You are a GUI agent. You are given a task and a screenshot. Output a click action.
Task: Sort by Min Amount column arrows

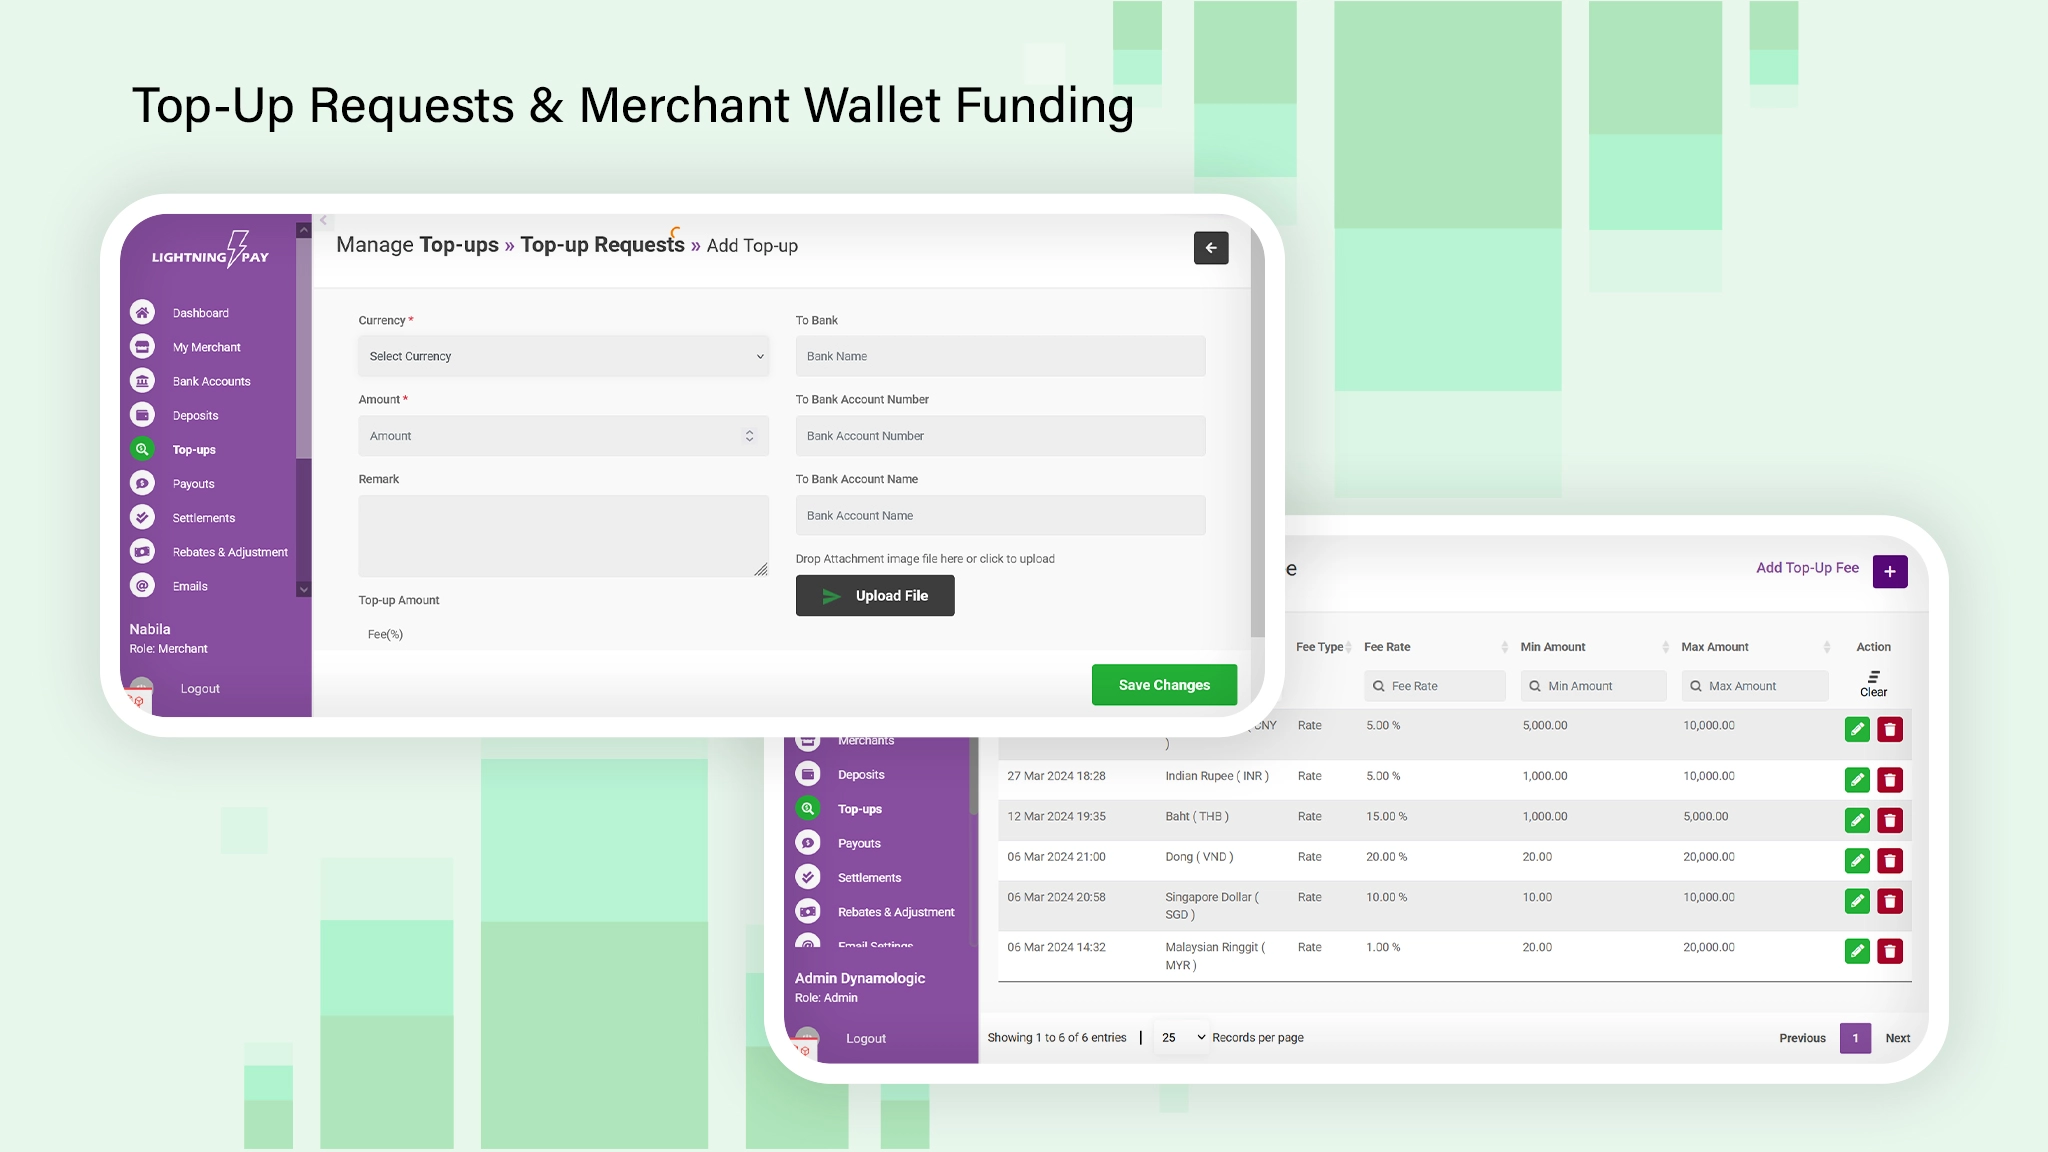[1665, 647]
